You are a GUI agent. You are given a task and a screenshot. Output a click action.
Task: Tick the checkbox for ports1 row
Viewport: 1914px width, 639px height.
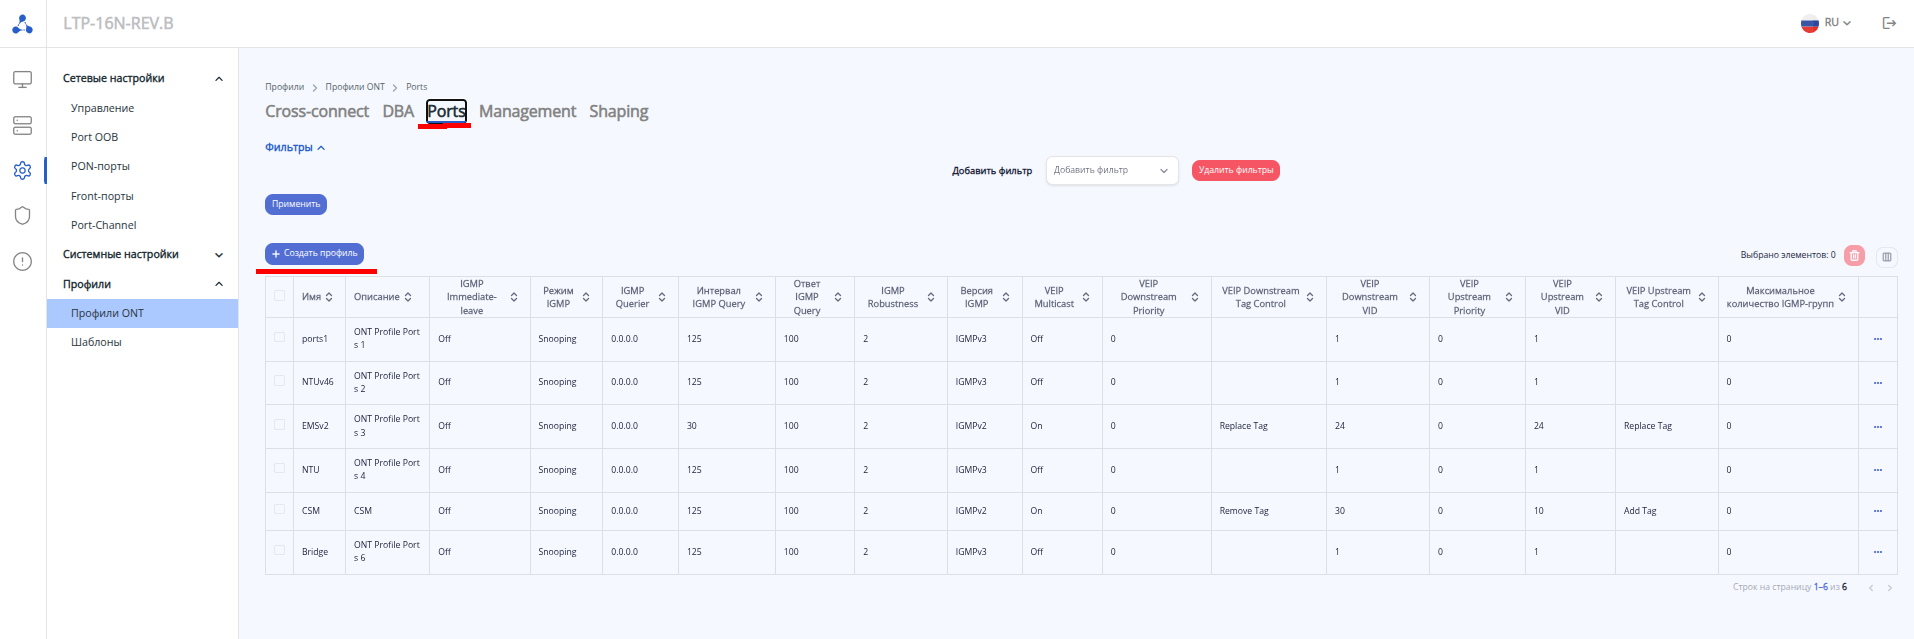[x=279, y=338]
